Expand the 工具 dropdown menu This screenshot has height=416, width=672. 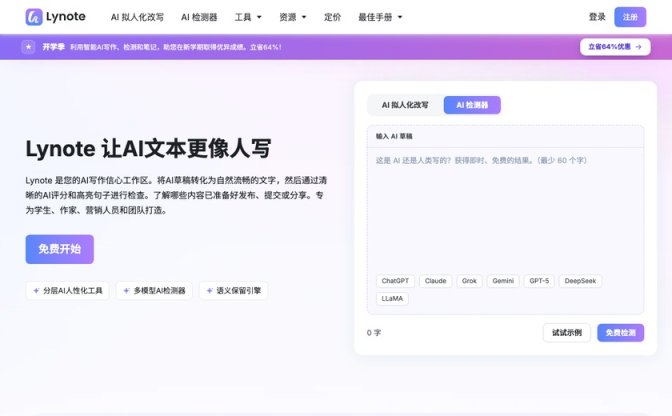coord(248,17)
